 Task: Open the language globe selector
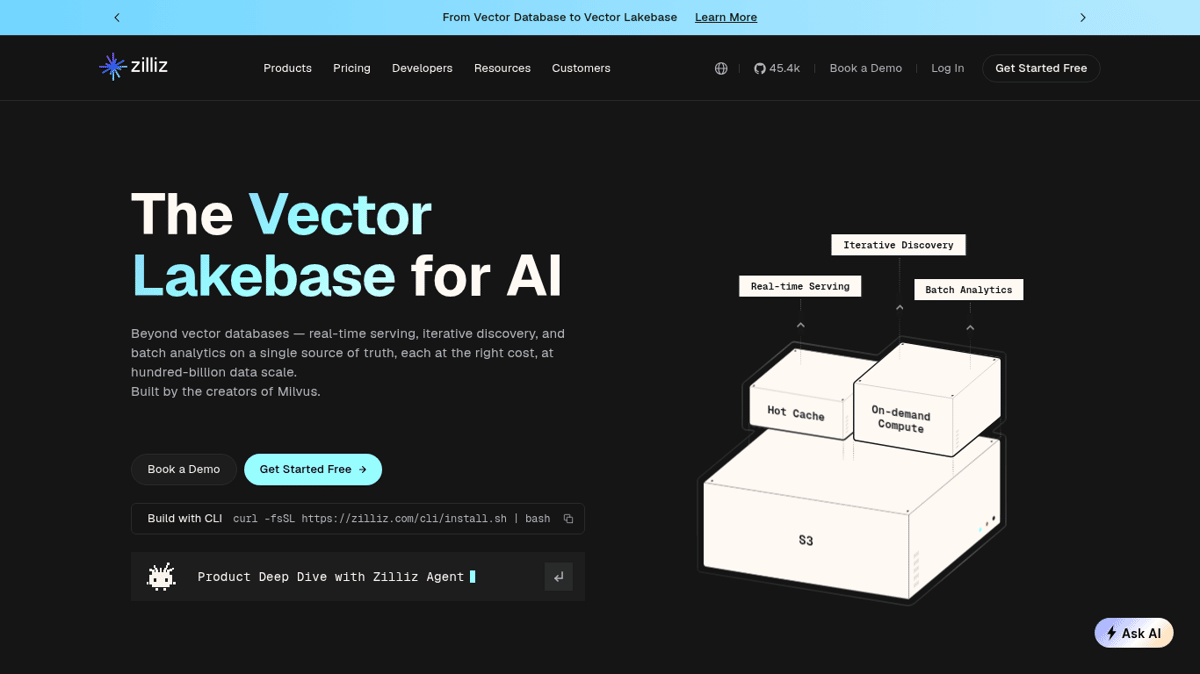point(721,68)
